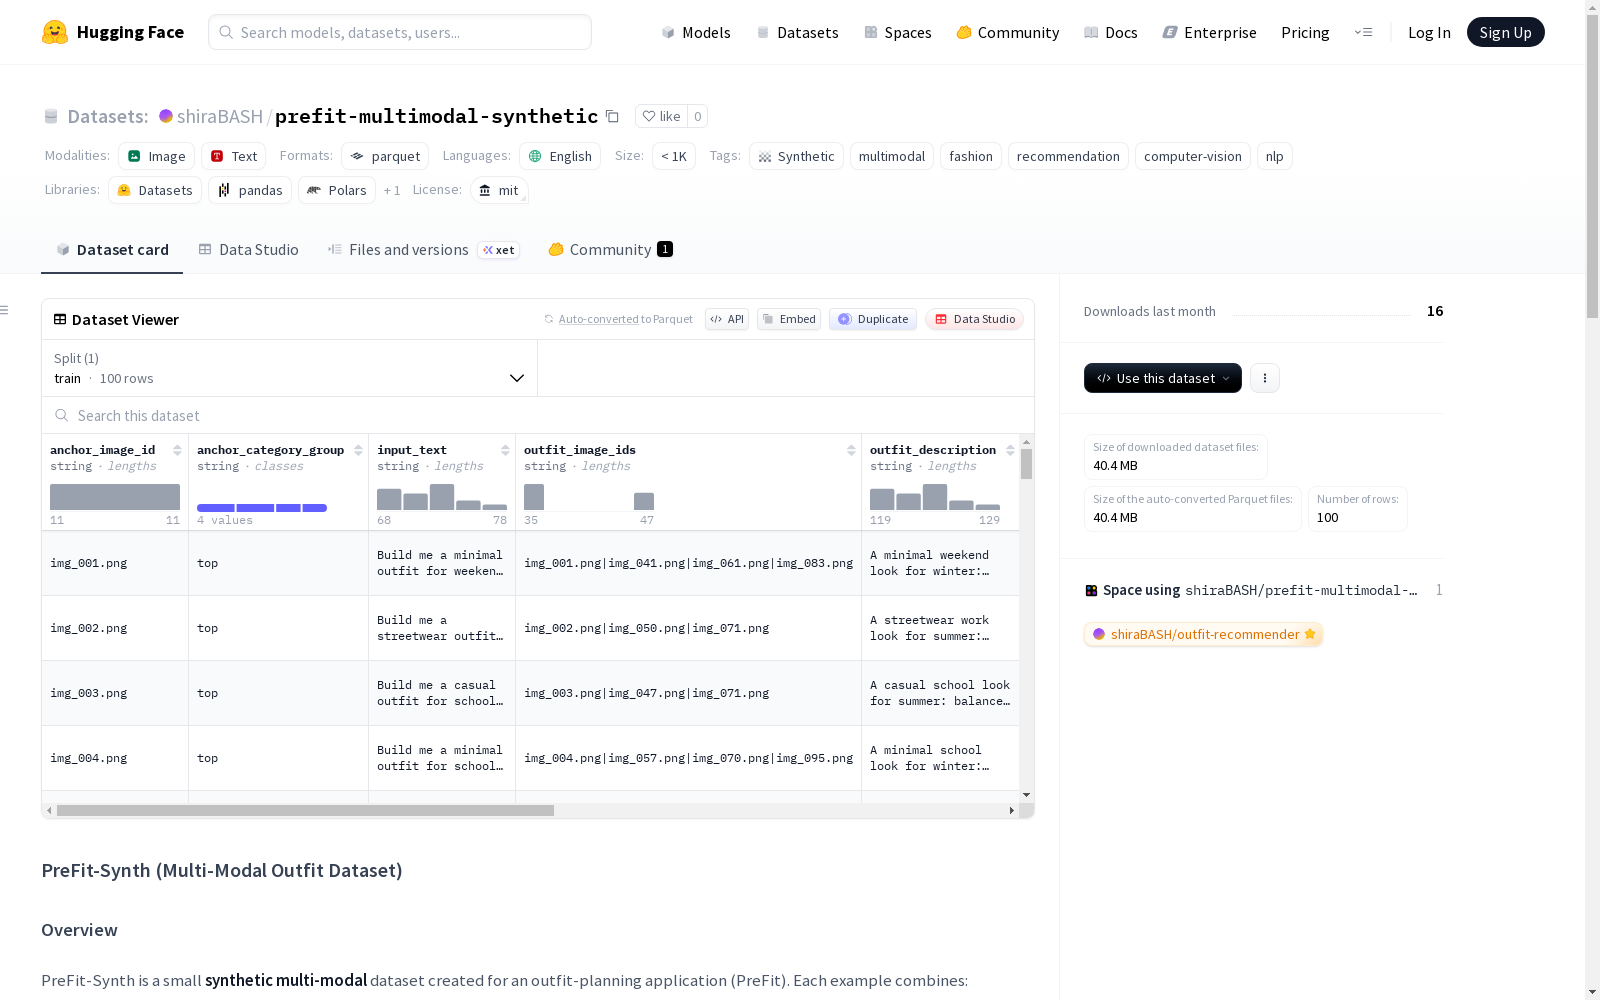Click the Duplicate button
This screenshot has width=1600, height=1000.
point(873,319)
